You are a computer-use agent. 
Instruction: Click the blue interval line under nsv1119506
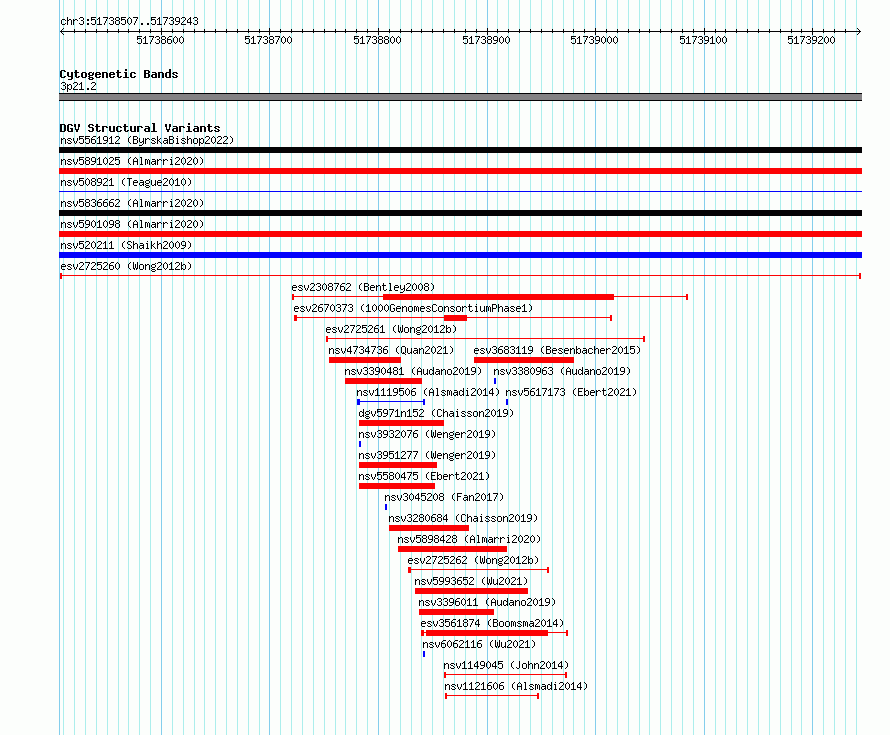(391, 402)
